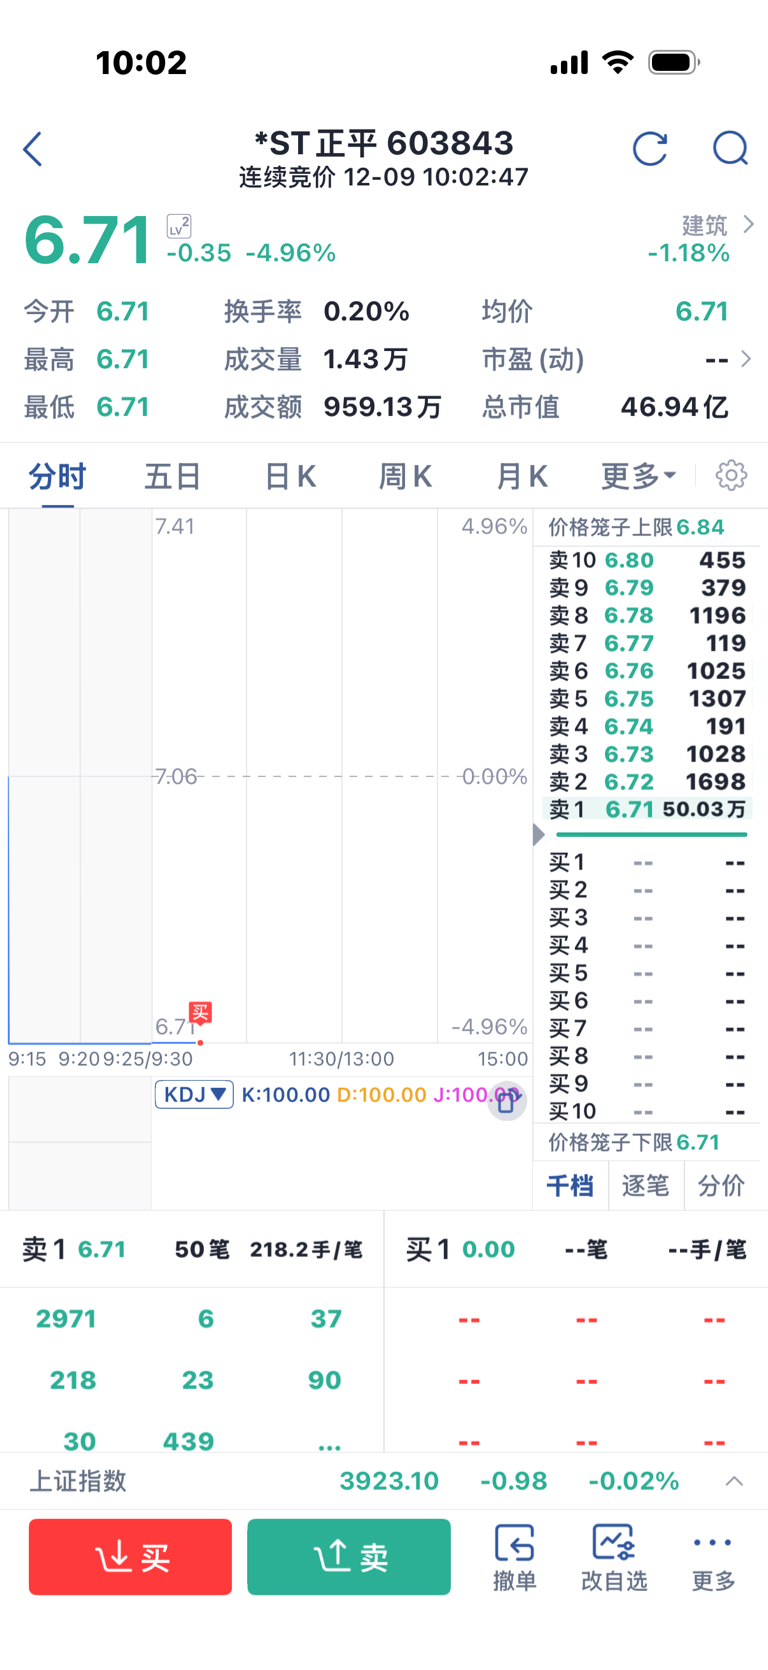Image resolution: width=768 pixels, height=1670 pixels.
Task: Refresh the stock quote
Action: click(650, 149)
